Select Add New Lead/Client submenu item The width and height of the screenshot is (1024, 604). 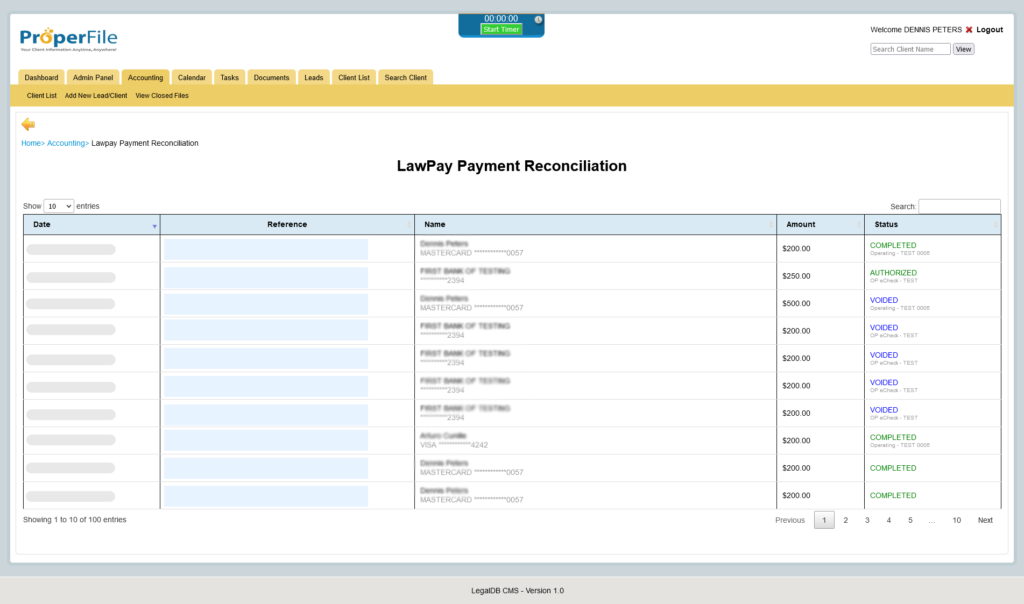[x=96, y=96]
